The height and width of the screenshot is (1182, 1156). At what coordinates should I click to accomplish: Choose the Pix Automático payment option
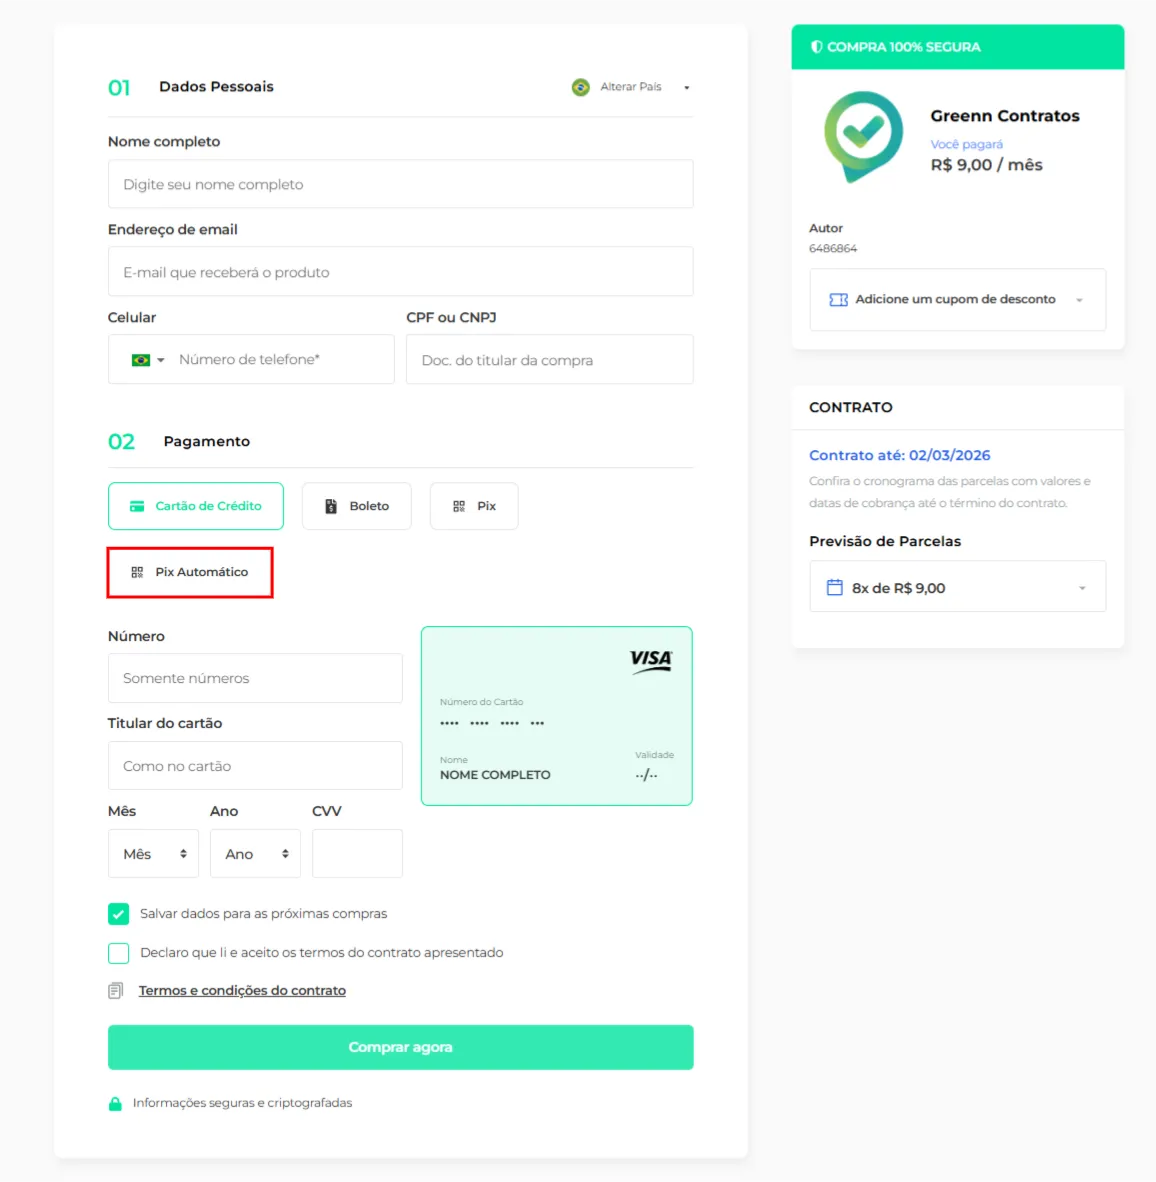coord(190,572)
